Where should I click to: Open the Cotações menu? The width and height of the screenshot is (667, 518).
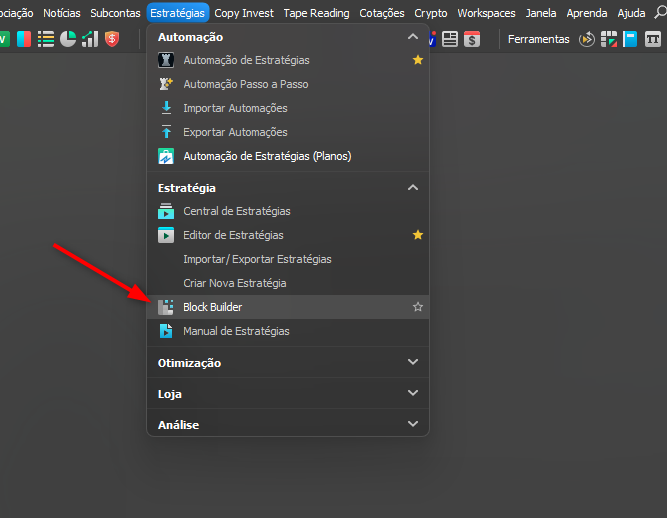(382, 13)
